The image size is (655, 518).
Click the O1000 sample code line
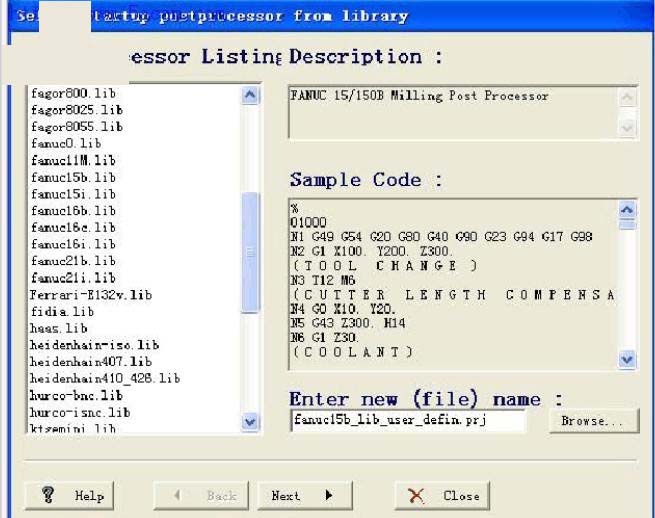pyautogui.click(x=309, y=222)
